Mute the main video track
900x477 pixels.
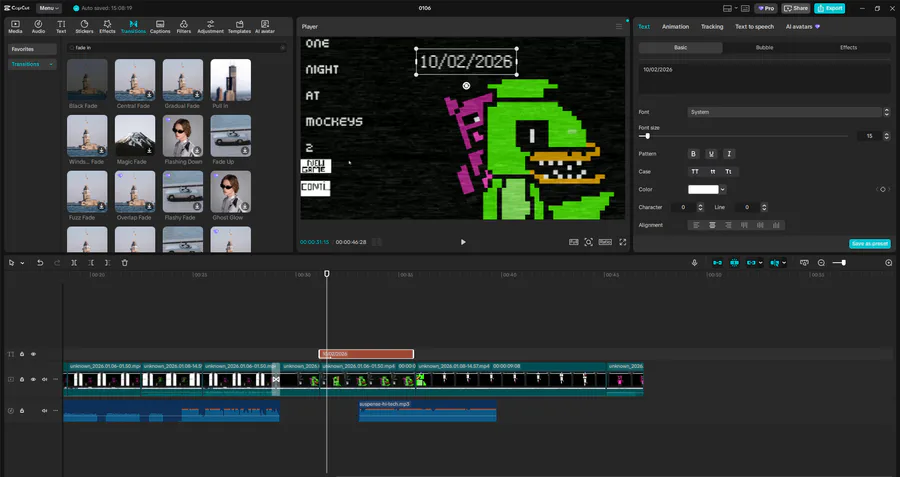pyautogui.click(x=44, y=379)
